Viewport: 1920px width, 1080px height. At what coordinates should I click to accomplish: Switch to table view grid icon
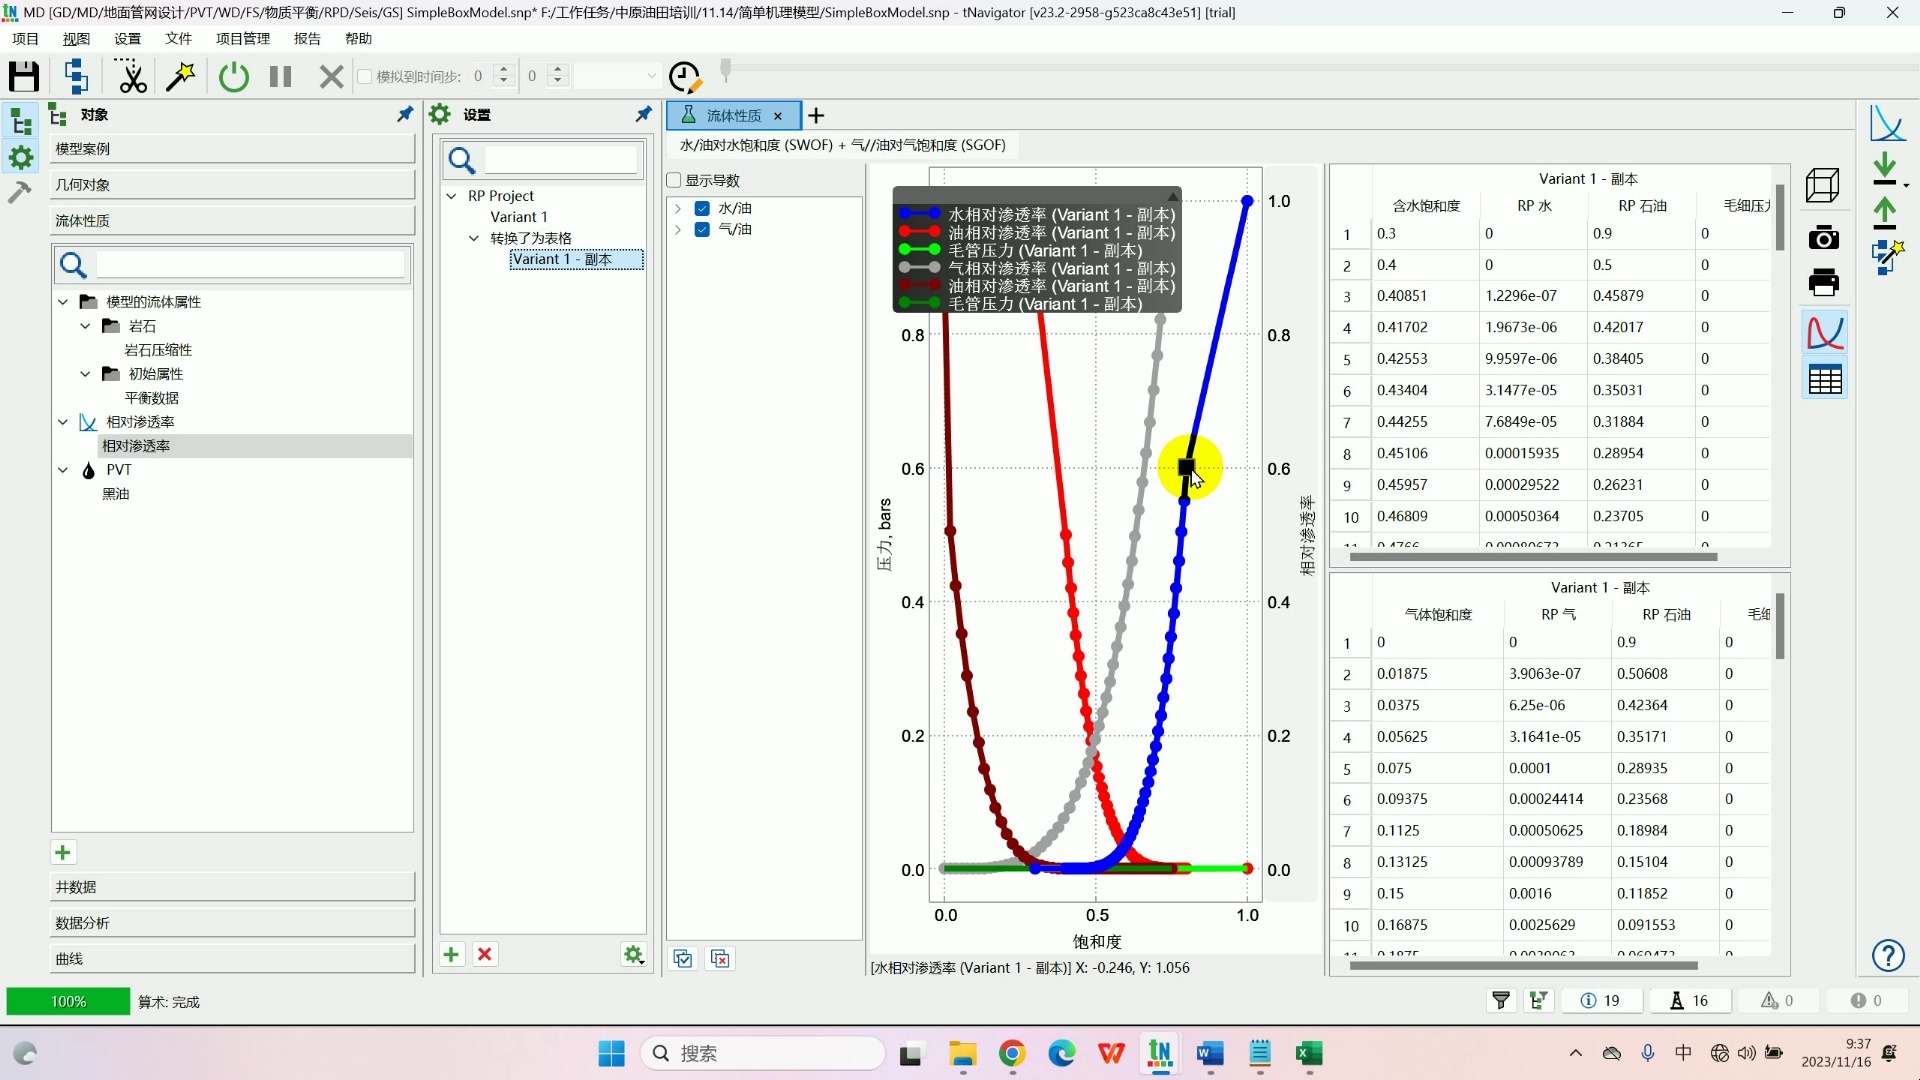point(1825,380)
